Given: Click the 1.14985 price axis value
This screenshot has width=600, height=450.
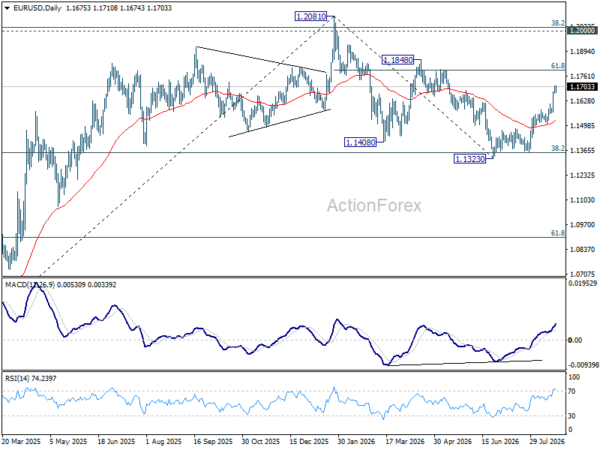Looking at the screenshot, I should [x=582, y=126].
